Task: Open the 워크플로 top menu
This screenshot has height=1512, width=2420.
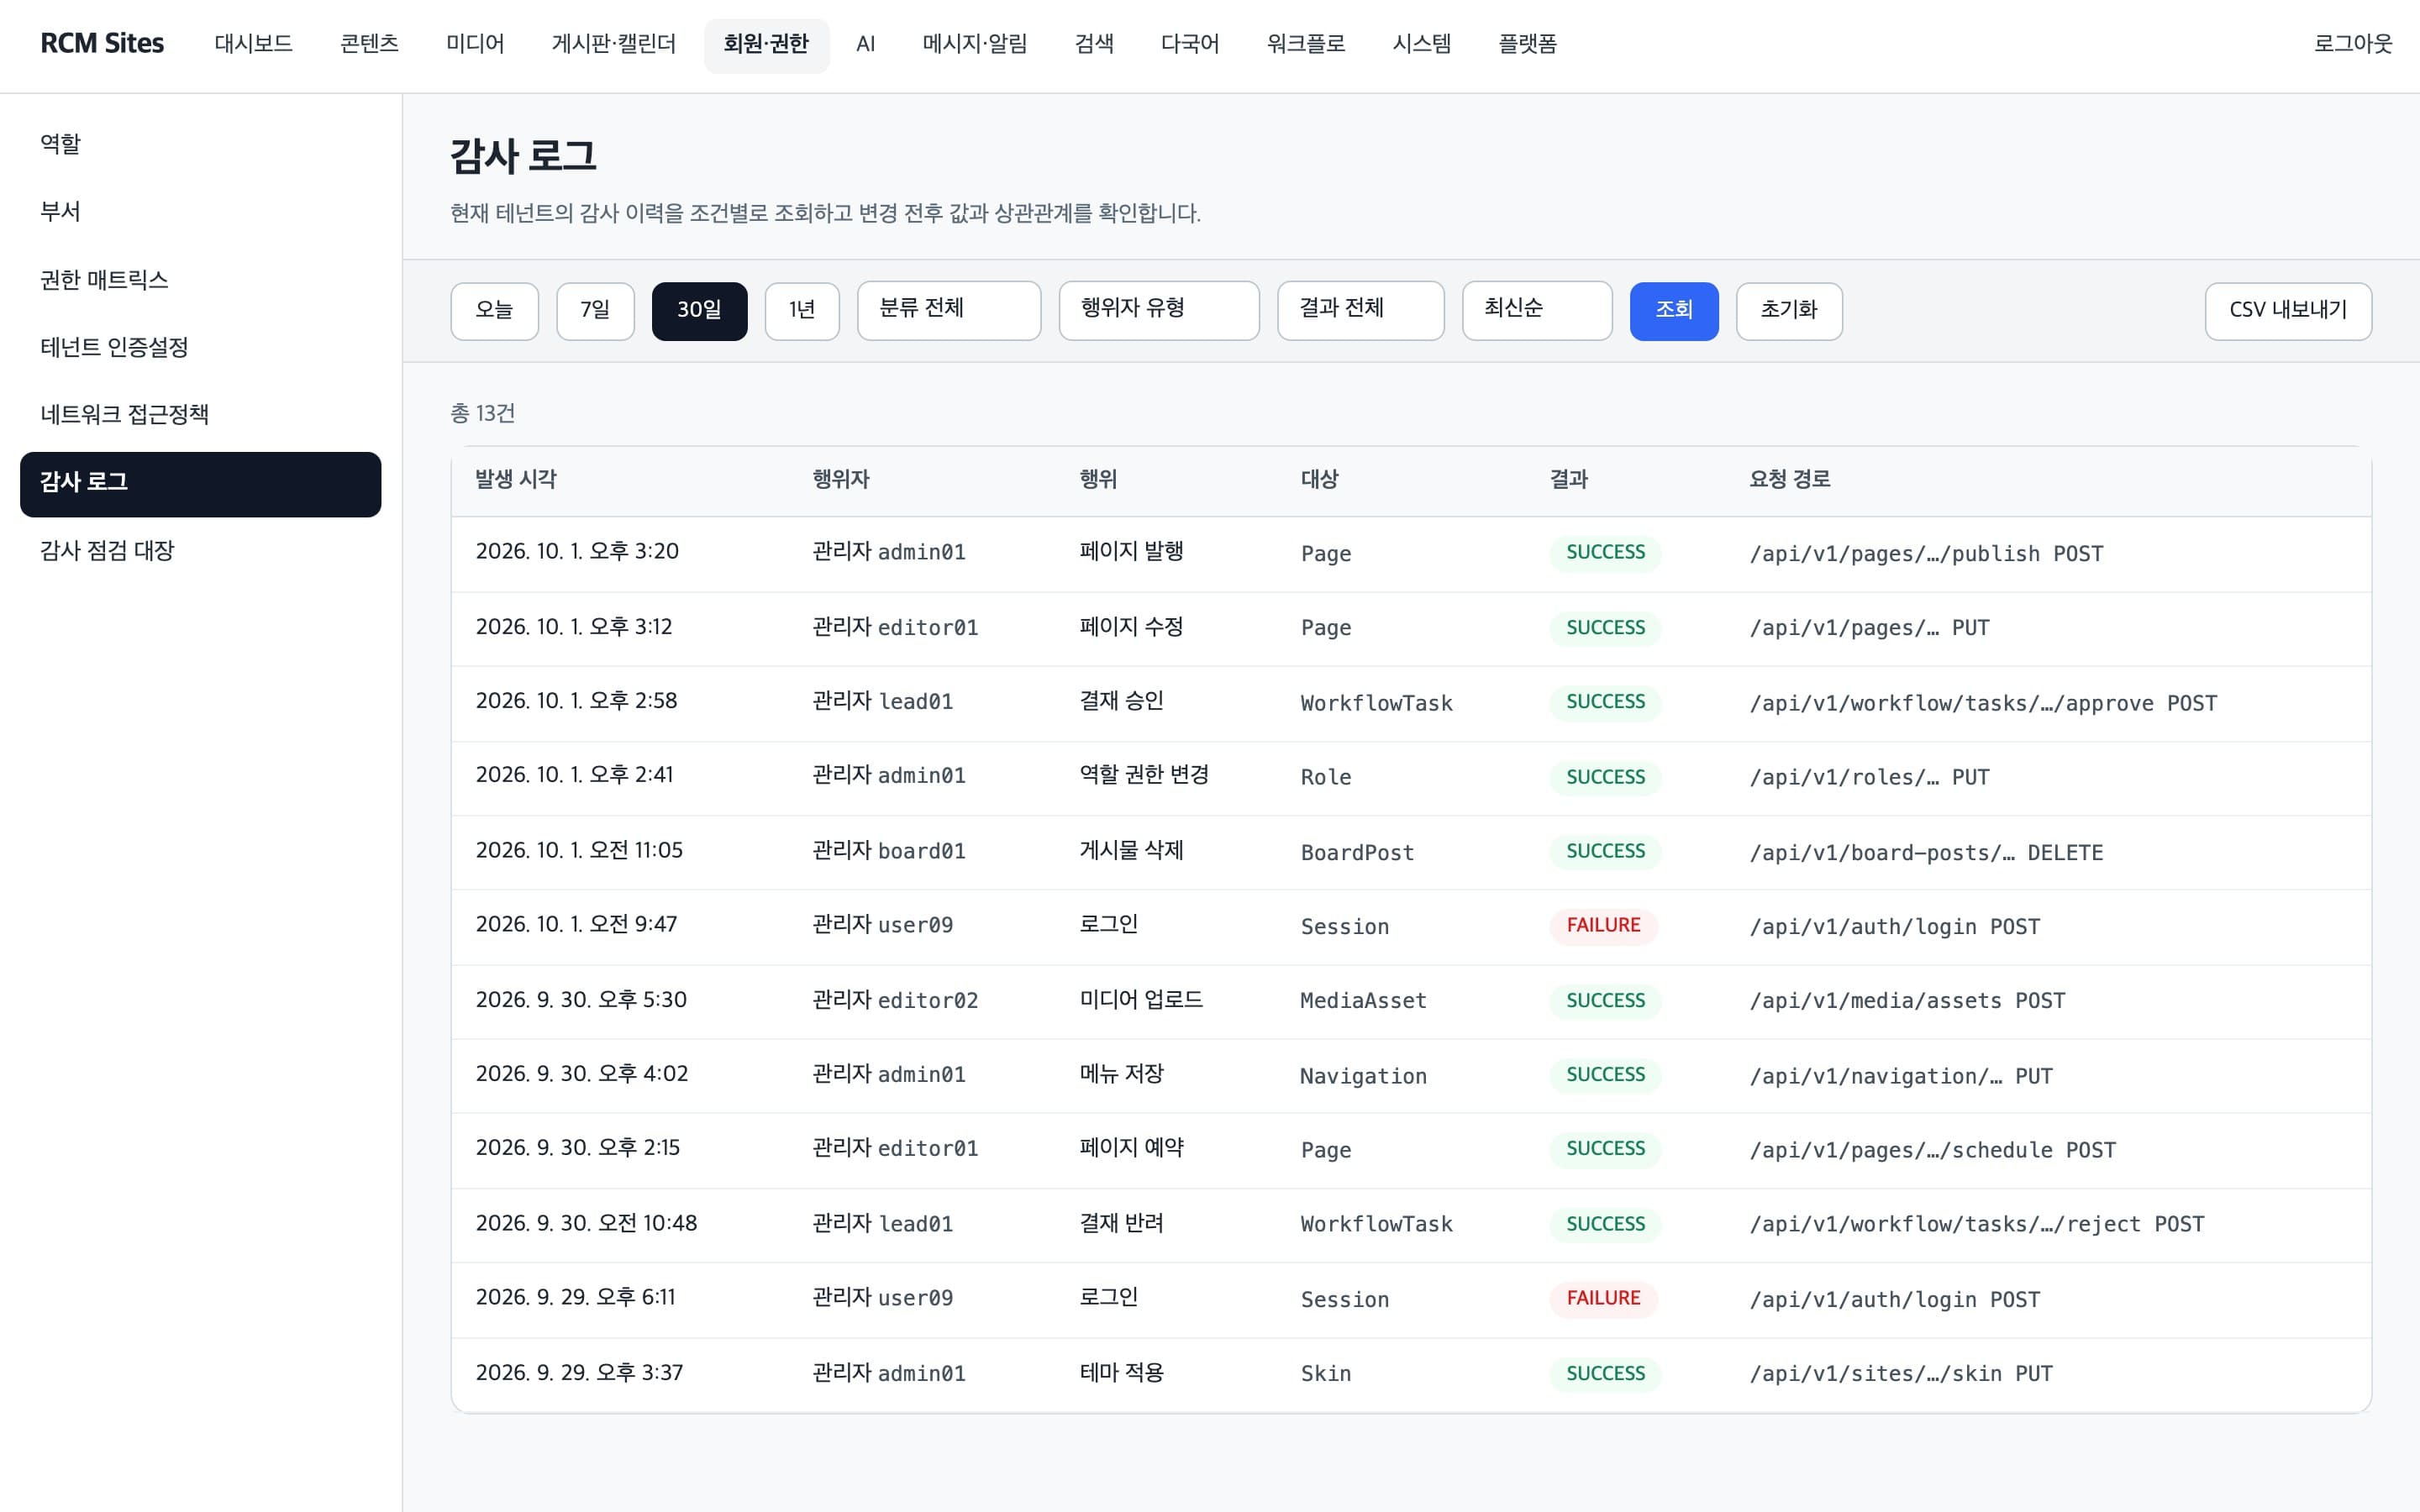Action: point(1305,44)
